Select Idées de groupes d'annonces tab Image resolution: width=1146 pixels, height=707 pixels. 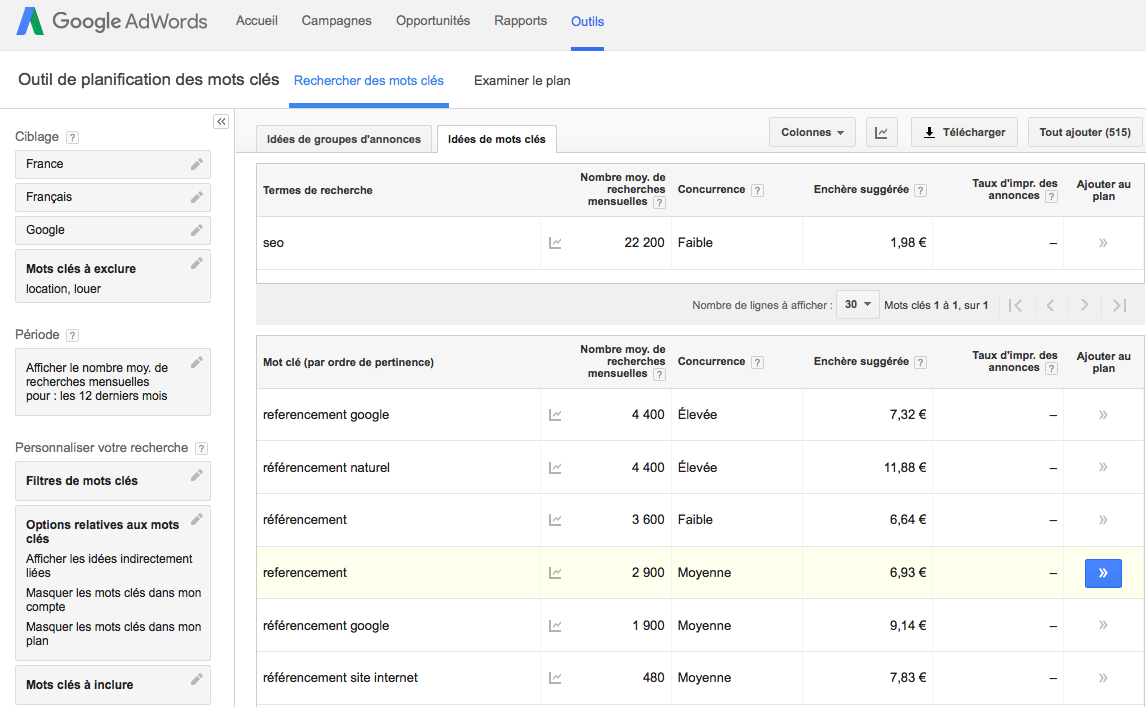344,139
